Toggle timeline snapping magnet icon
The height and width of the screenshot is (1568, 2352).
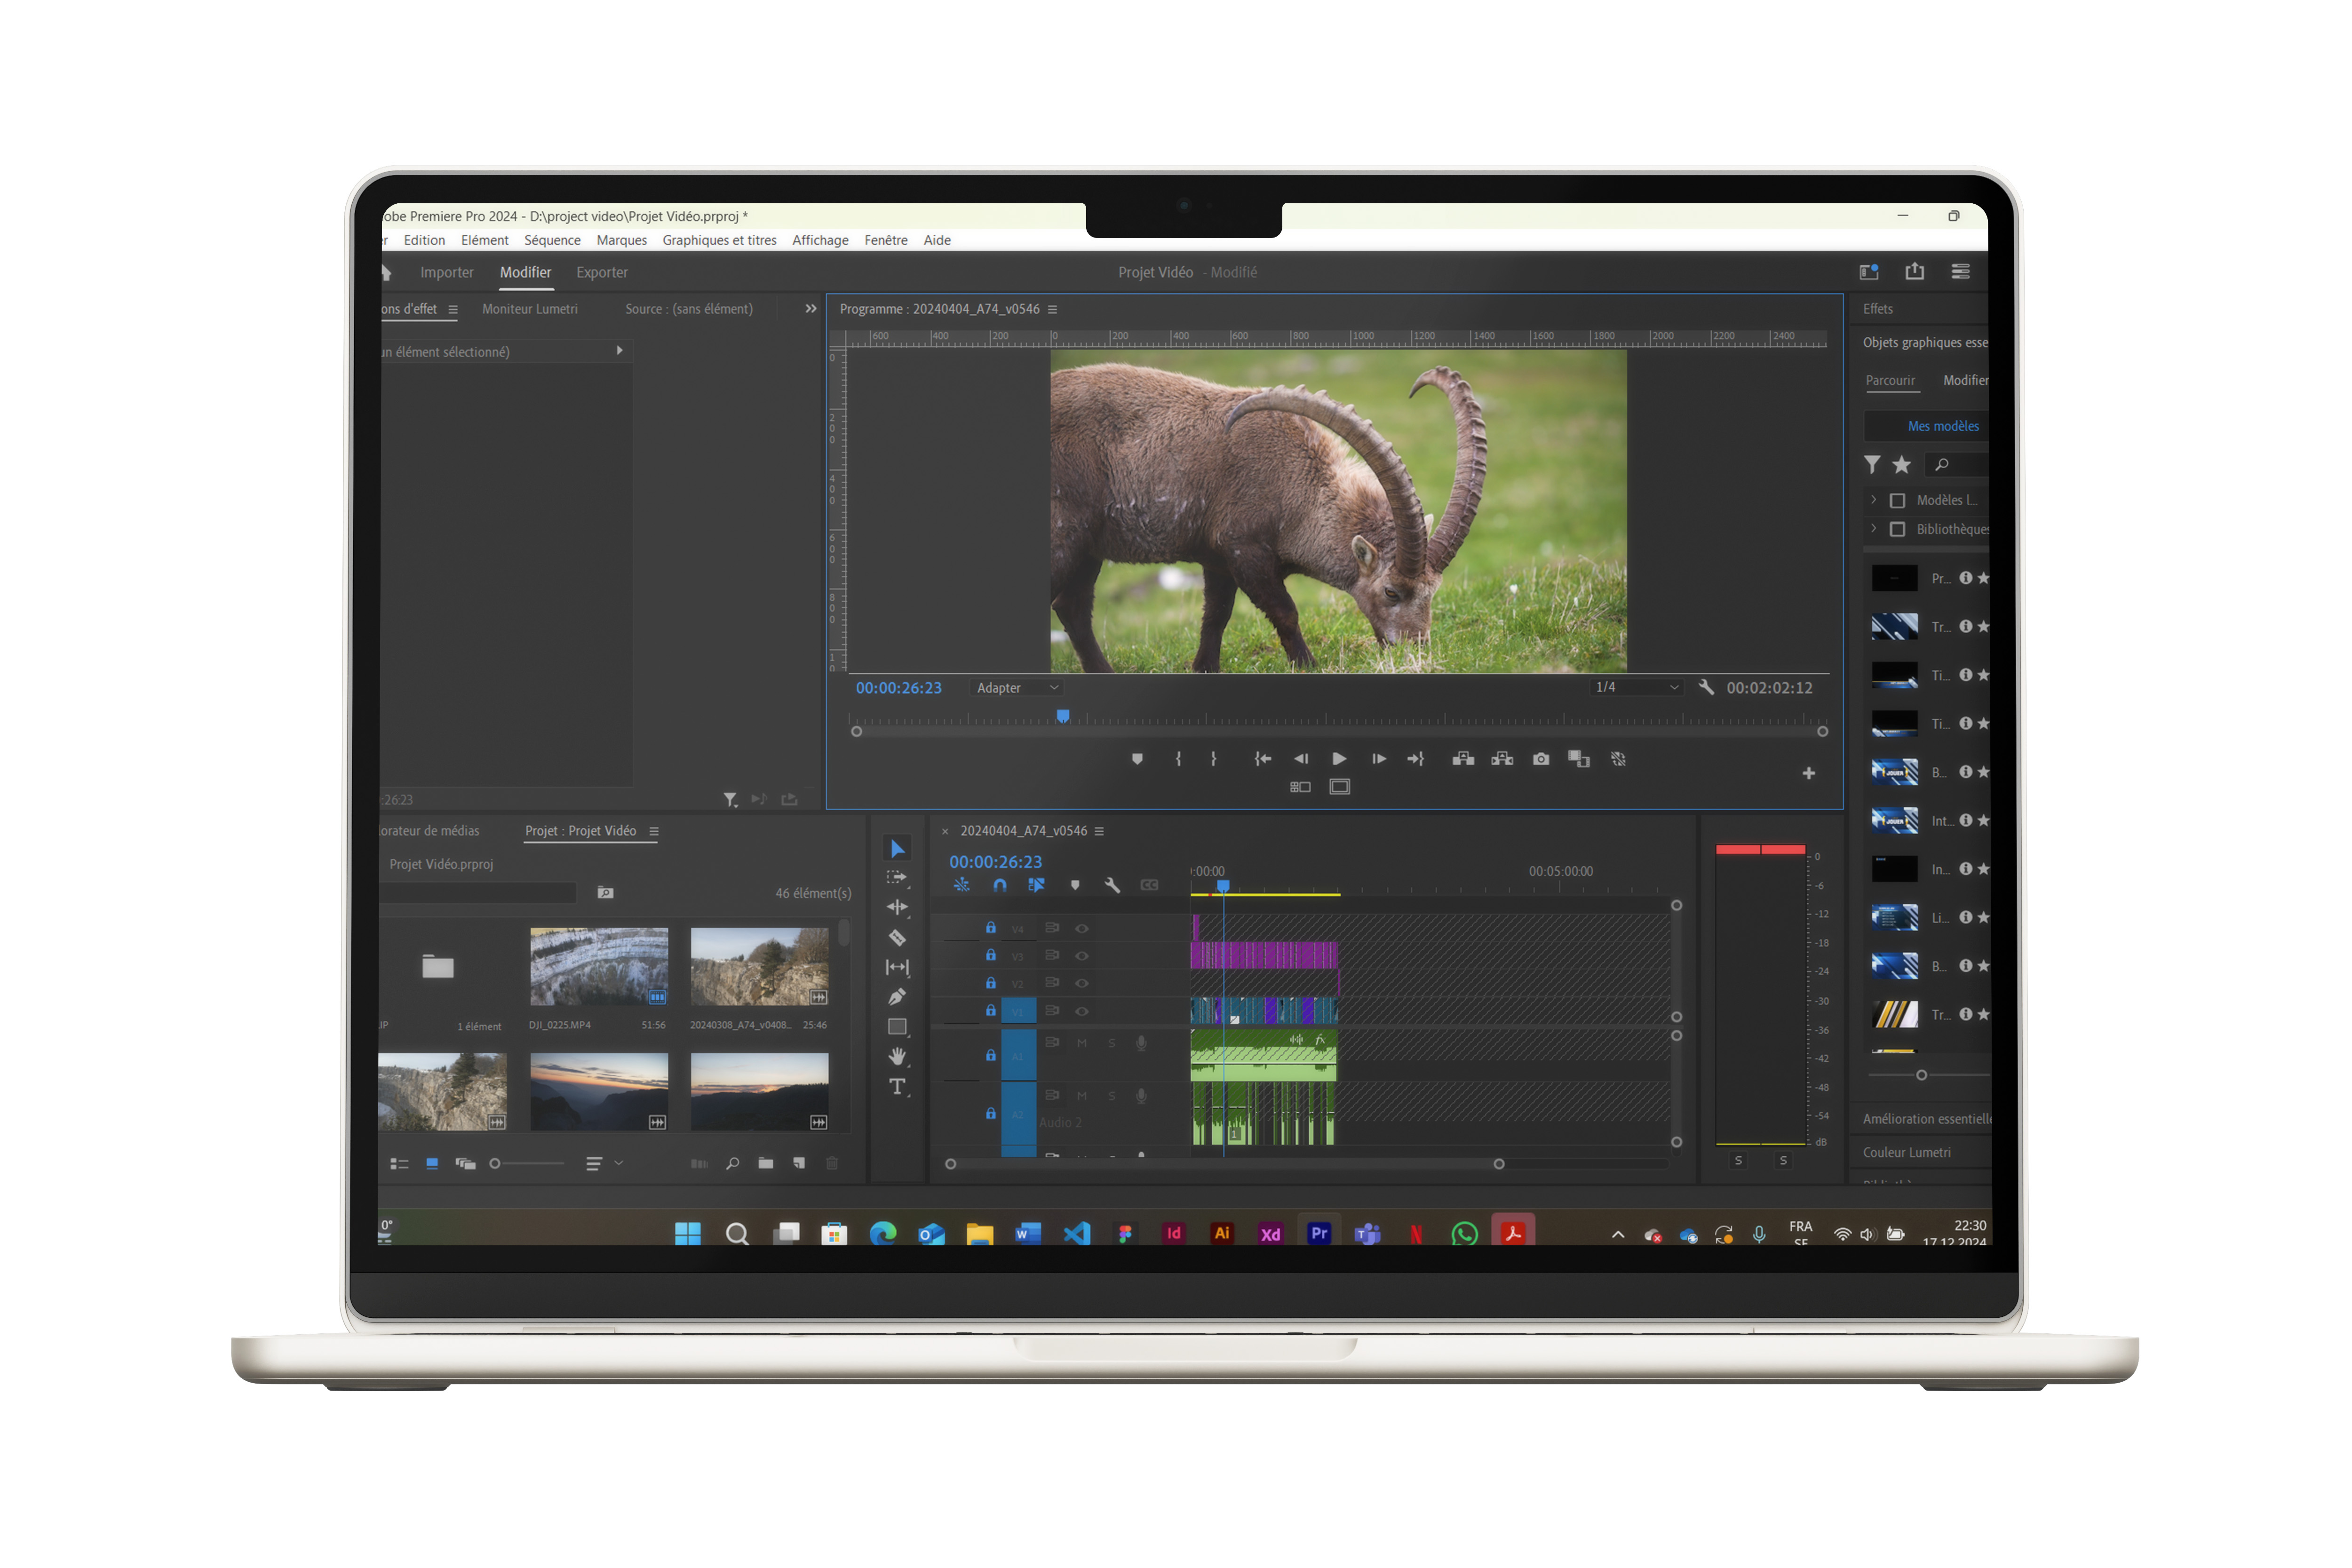tap(999, 886)
